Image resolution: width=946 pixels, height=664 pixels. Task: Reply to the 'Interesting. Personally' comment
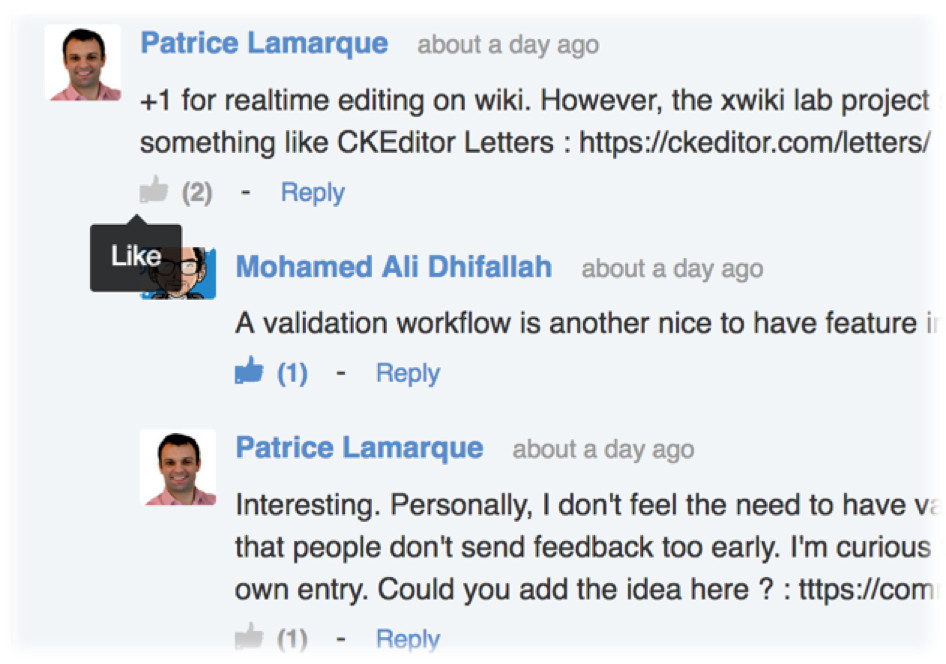pos(408,639)
